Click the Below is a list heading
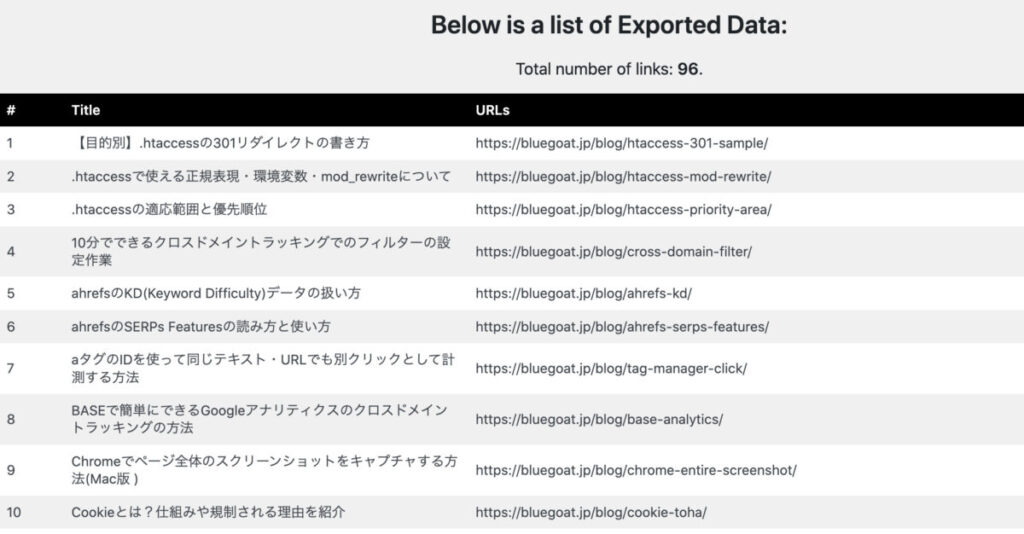The image size is (1024, 534). point(609,25)
